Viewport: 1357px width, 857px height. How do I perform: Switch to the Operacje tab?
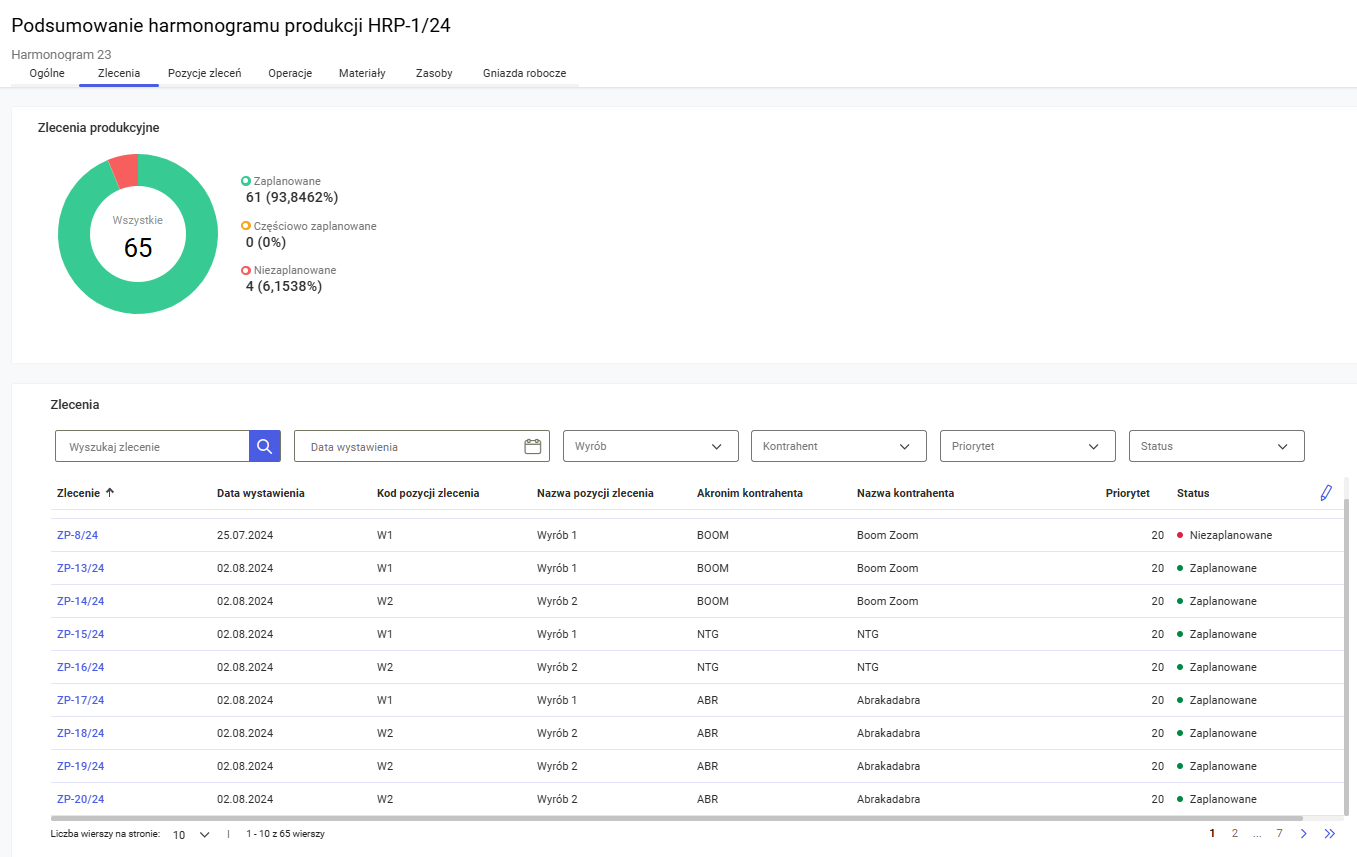pyautogui.click(x=290, y=73)
